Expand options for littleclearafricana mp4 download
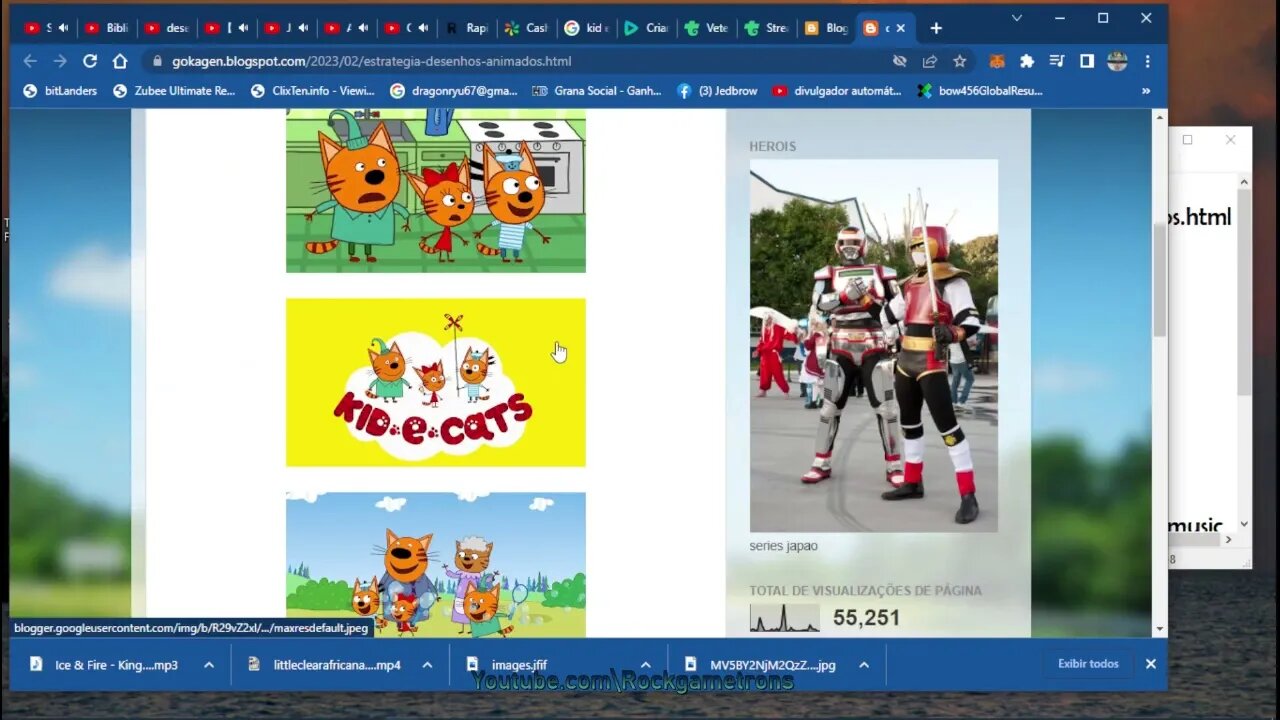 click(x=427, y=665)
